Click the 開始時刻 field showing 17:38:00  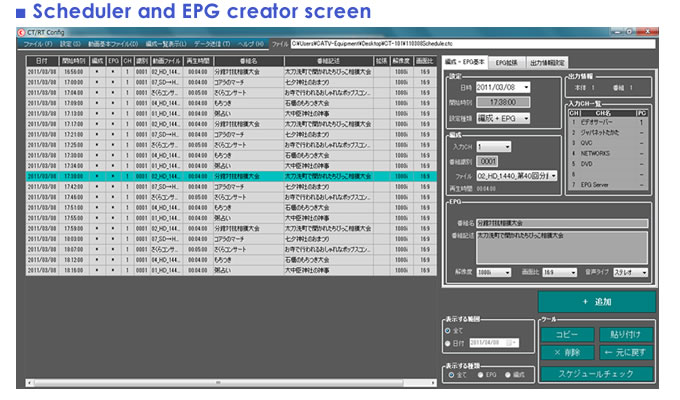(x=503, y=102)
